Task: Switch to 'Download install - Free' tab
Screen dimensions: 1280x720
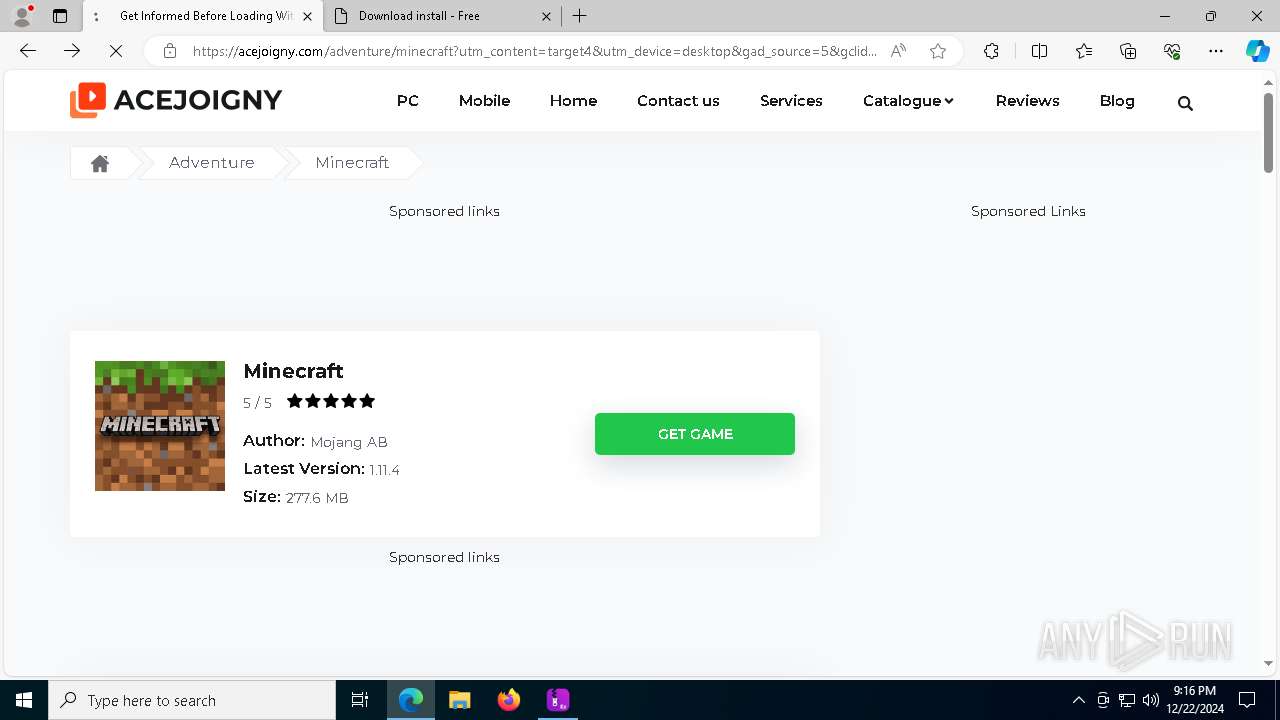Action: point(441,16)
